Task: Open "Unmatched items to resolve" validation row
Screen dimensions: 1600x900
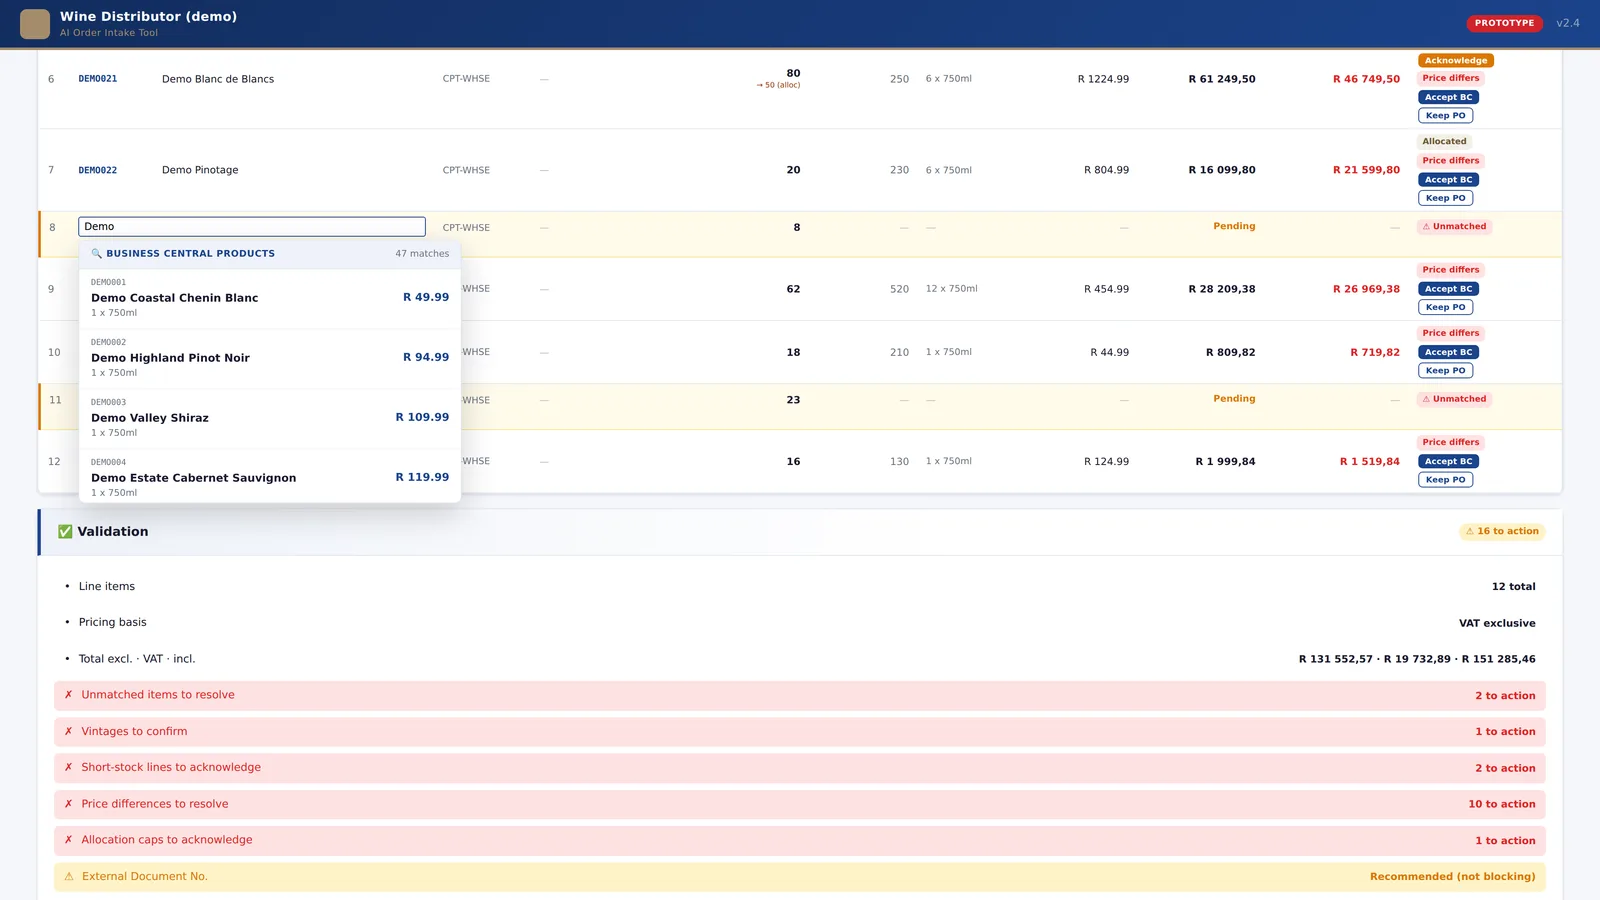Action: click(800, 696)
